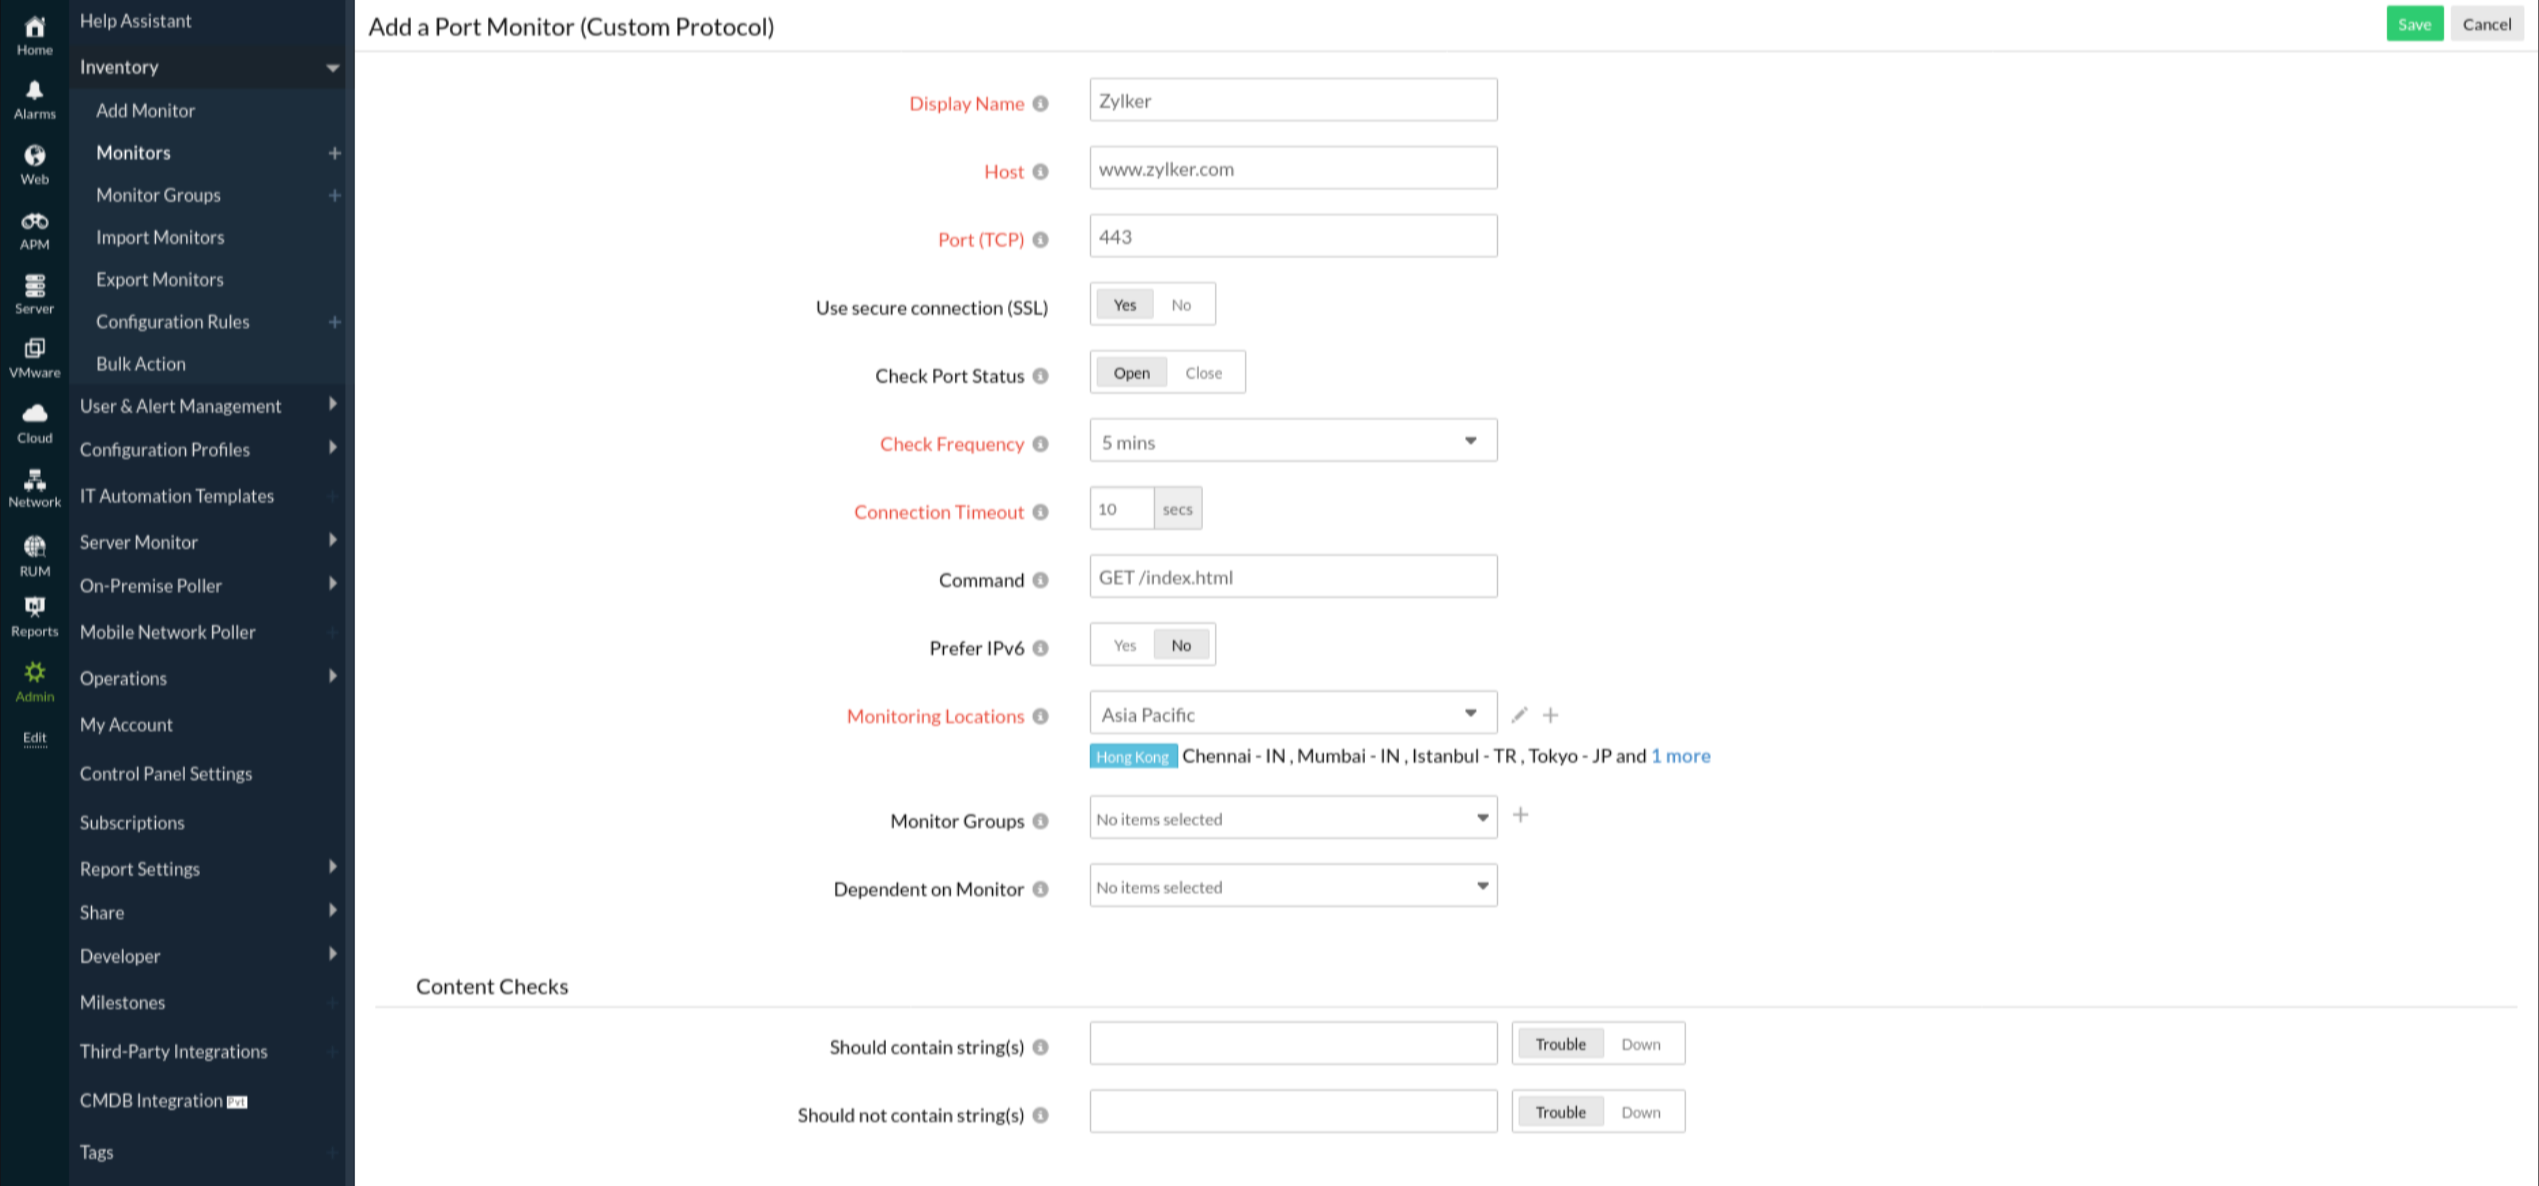Click the edit pencil beside Monitoring Locations
Screen dimensions: 2539x1186
point(1519,714)
